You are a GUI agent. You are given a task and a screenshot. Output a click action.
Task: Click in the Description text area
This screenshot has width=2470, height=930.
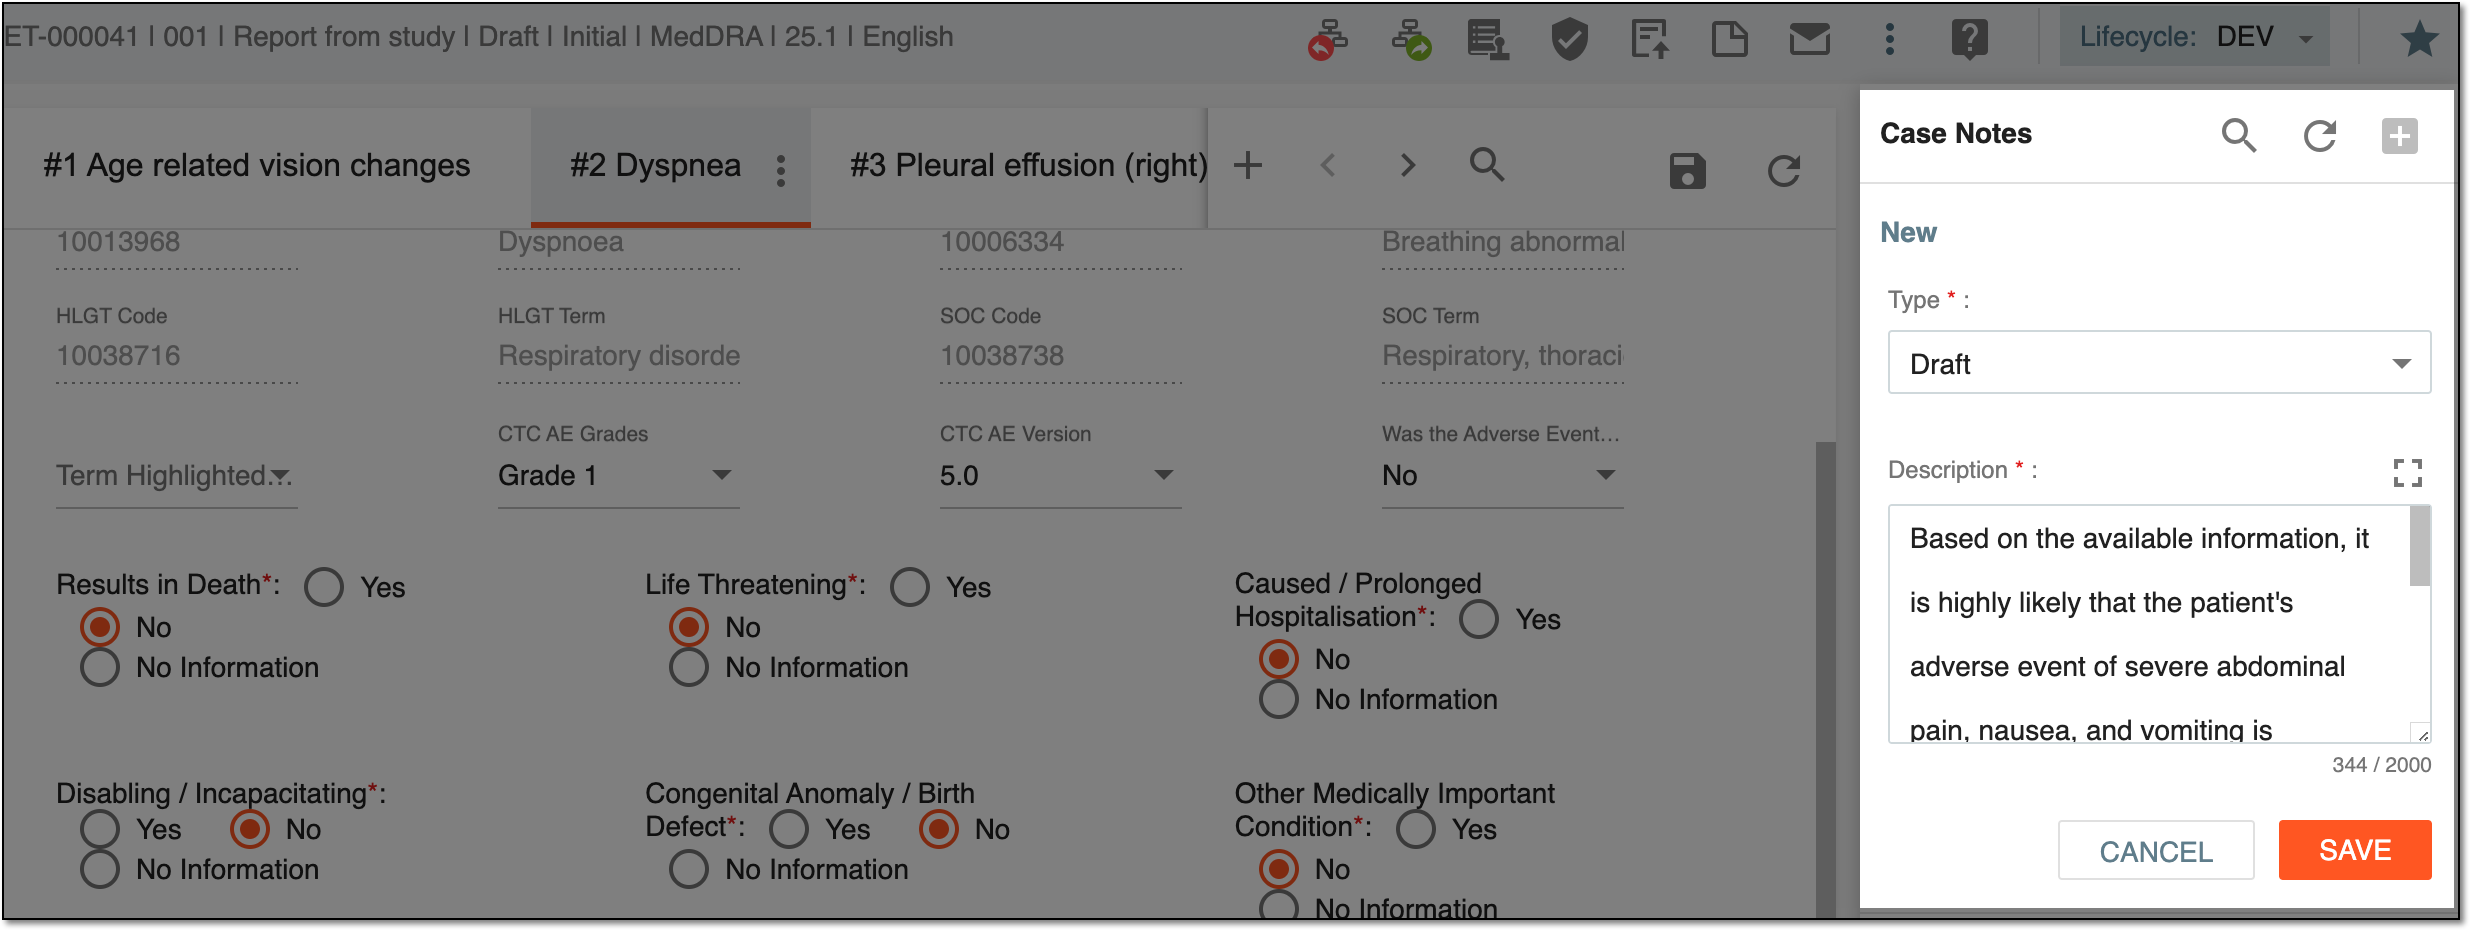[2148, 624]
